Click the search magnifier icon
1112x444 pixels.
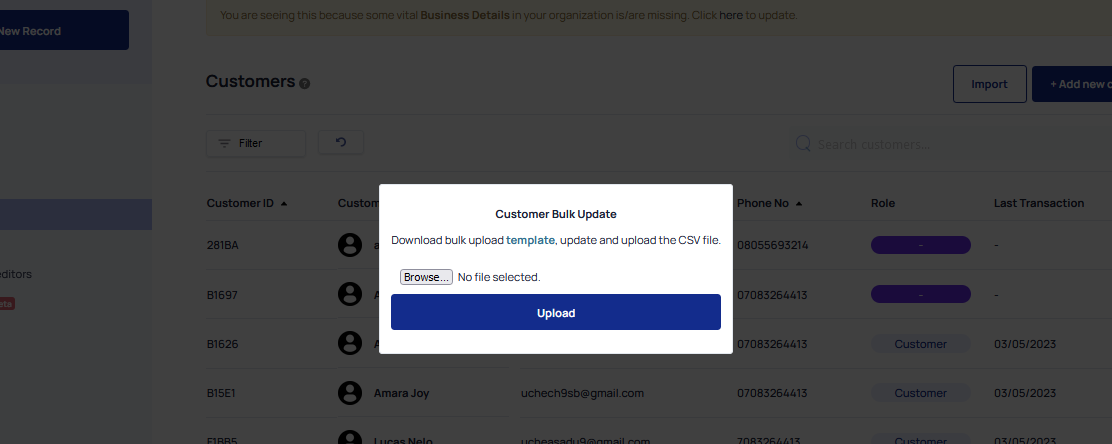(x=803, y=144)
